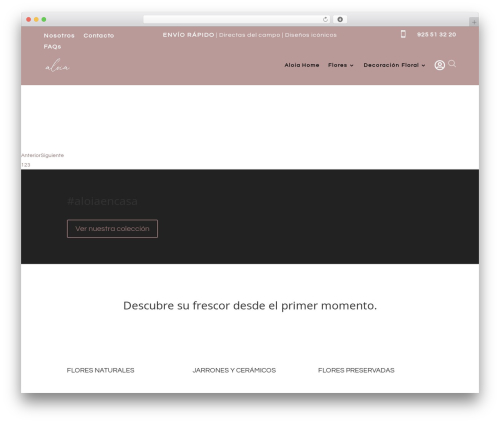Open the Contacto page link

pyautogui.click(x=99, y=35)
